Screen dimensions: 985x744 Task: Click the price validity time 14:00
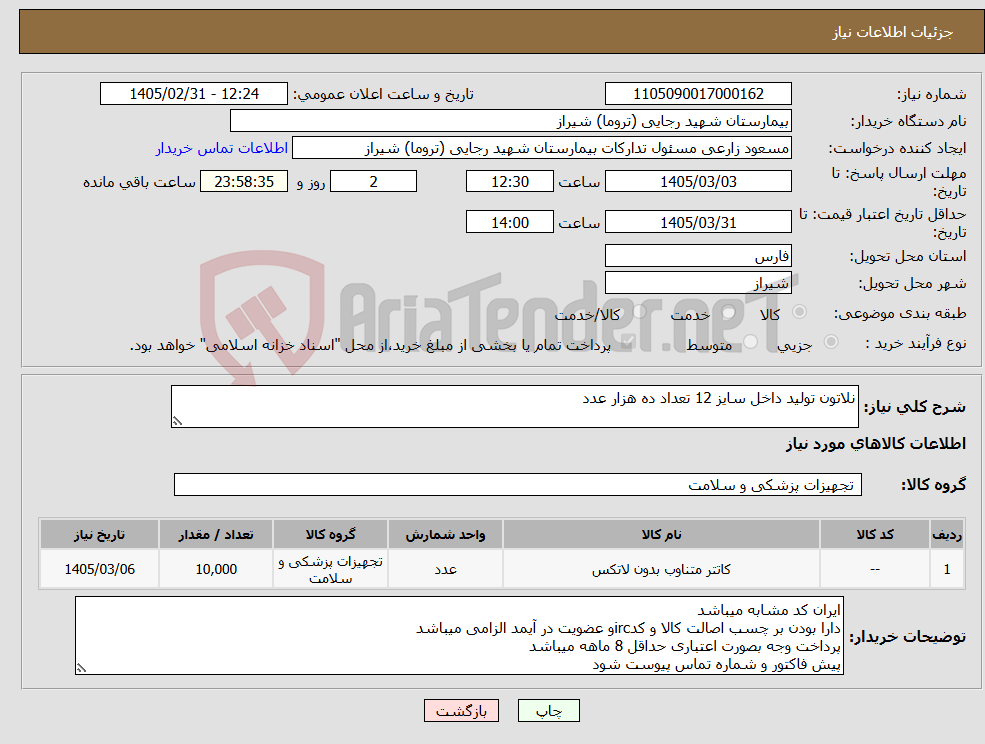[x=509, y=222]
